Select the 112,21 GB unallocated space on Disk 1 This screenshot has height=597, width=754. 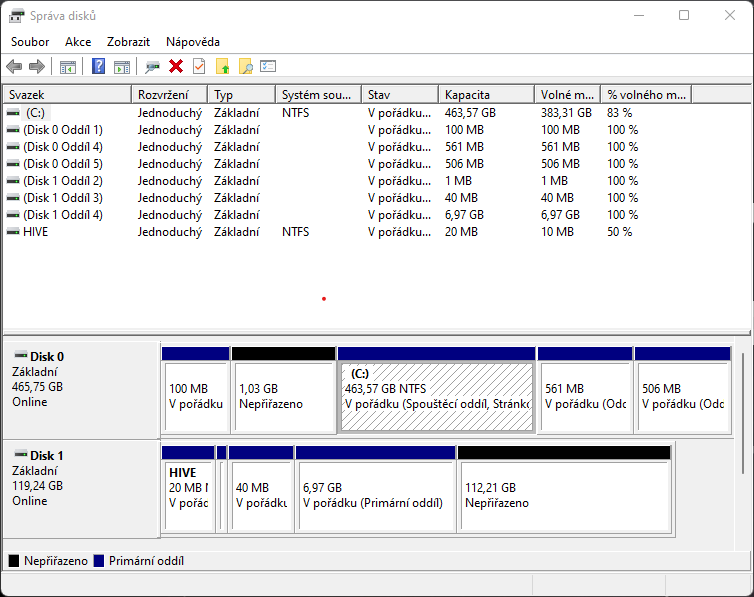tap(563, 496)
